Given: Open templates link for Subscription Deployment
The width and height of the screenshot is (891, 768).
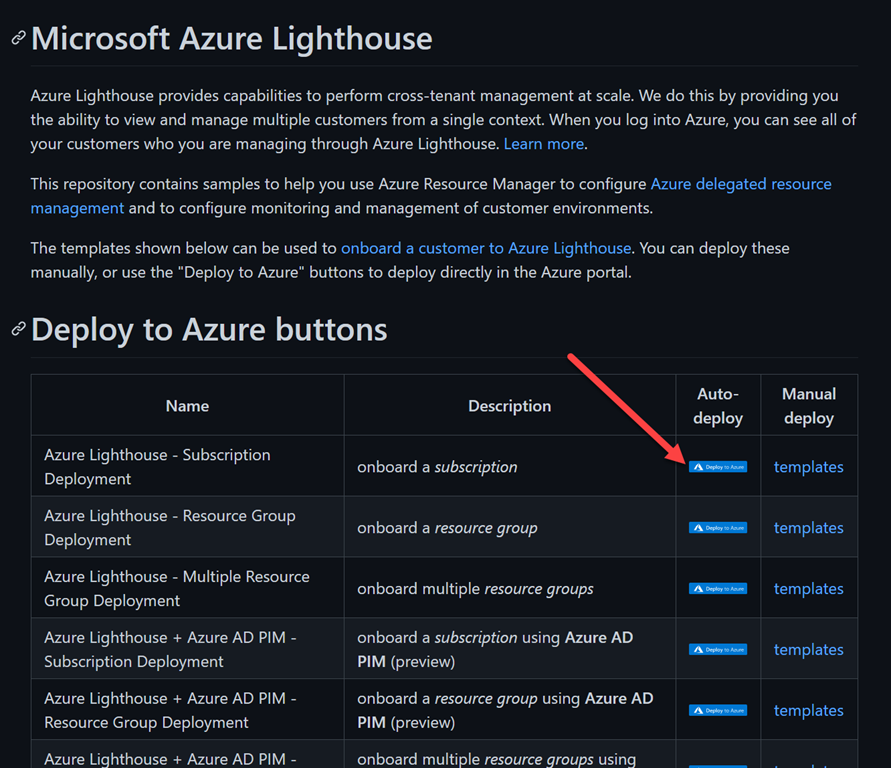Looking at the screenshot, I should pyautogui.click(x=808, y=467).
